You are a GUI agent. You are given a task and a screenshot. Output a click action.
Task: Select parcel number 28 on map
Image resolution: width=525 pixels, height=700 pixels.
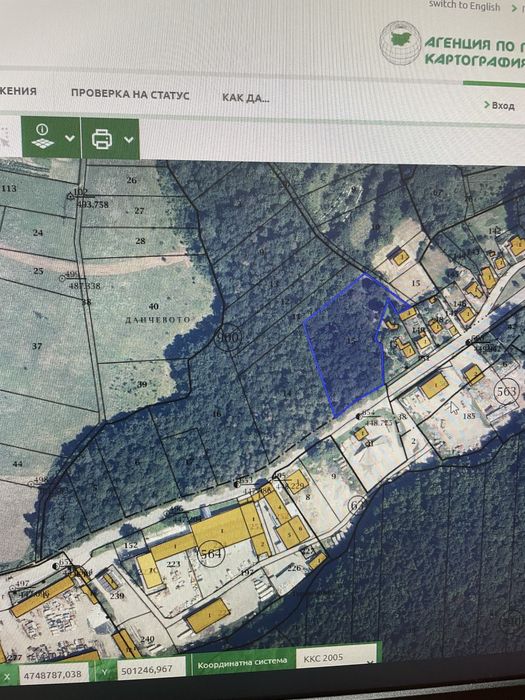[x=140, y=241]
